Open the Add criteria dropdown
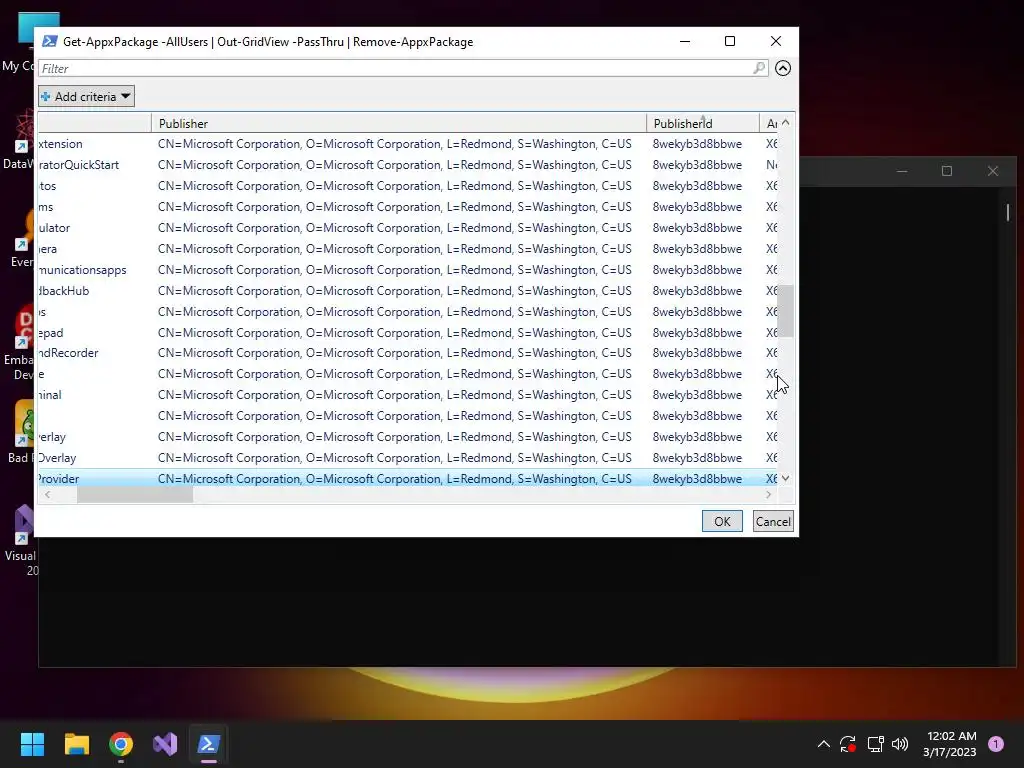Viewport: 1024px width, 768px height. [x=86, y=97]
